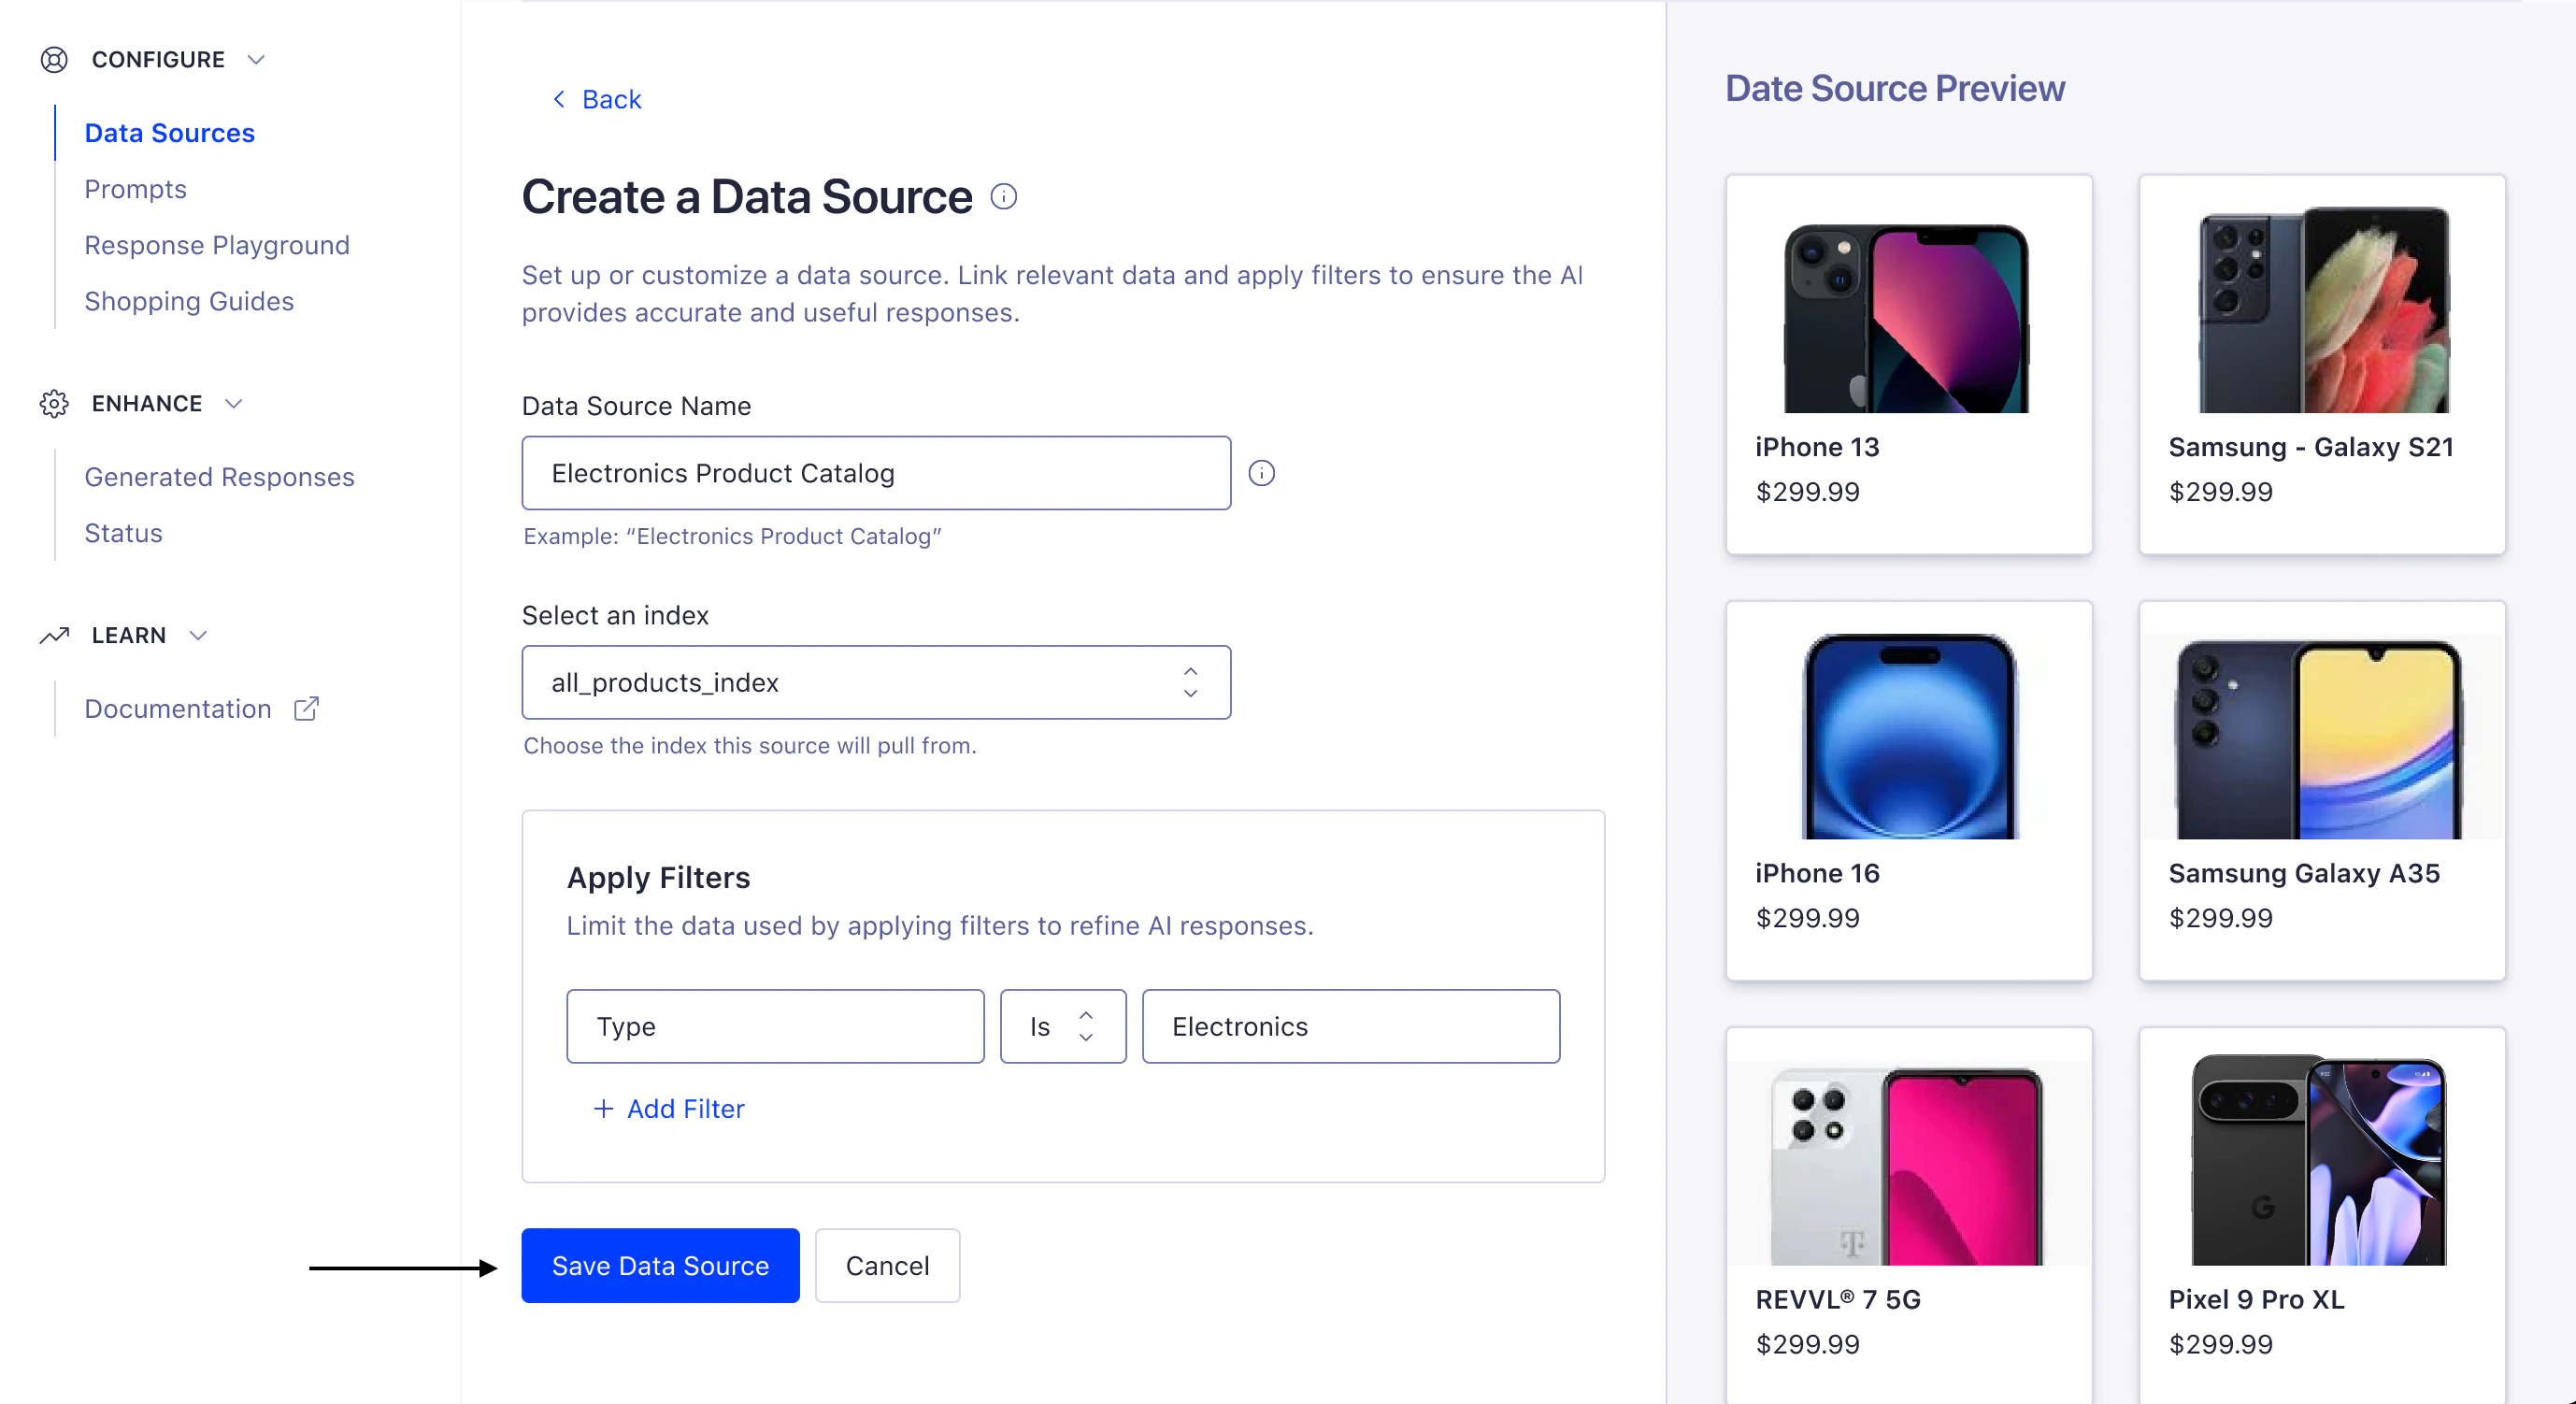Click the Back chevron arrow icon

click(x=559, y=99)
